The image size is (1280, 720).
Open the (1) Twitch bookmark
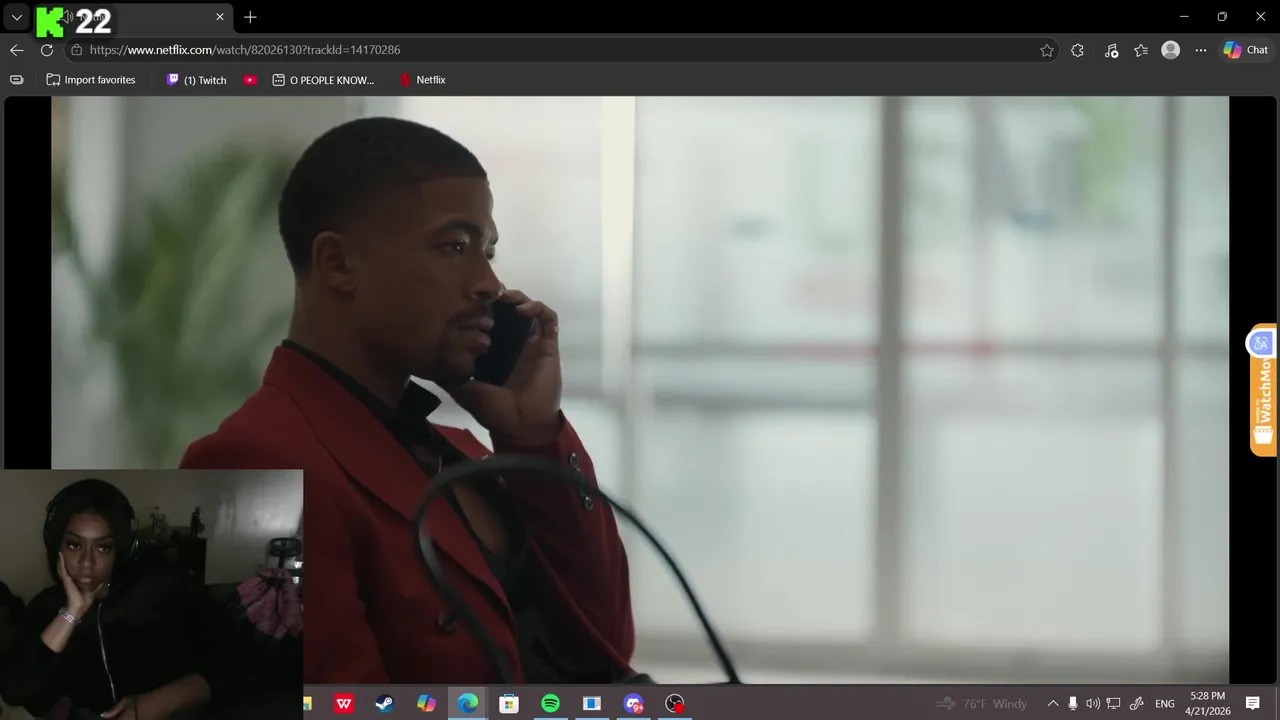click(x=197, y=80)
